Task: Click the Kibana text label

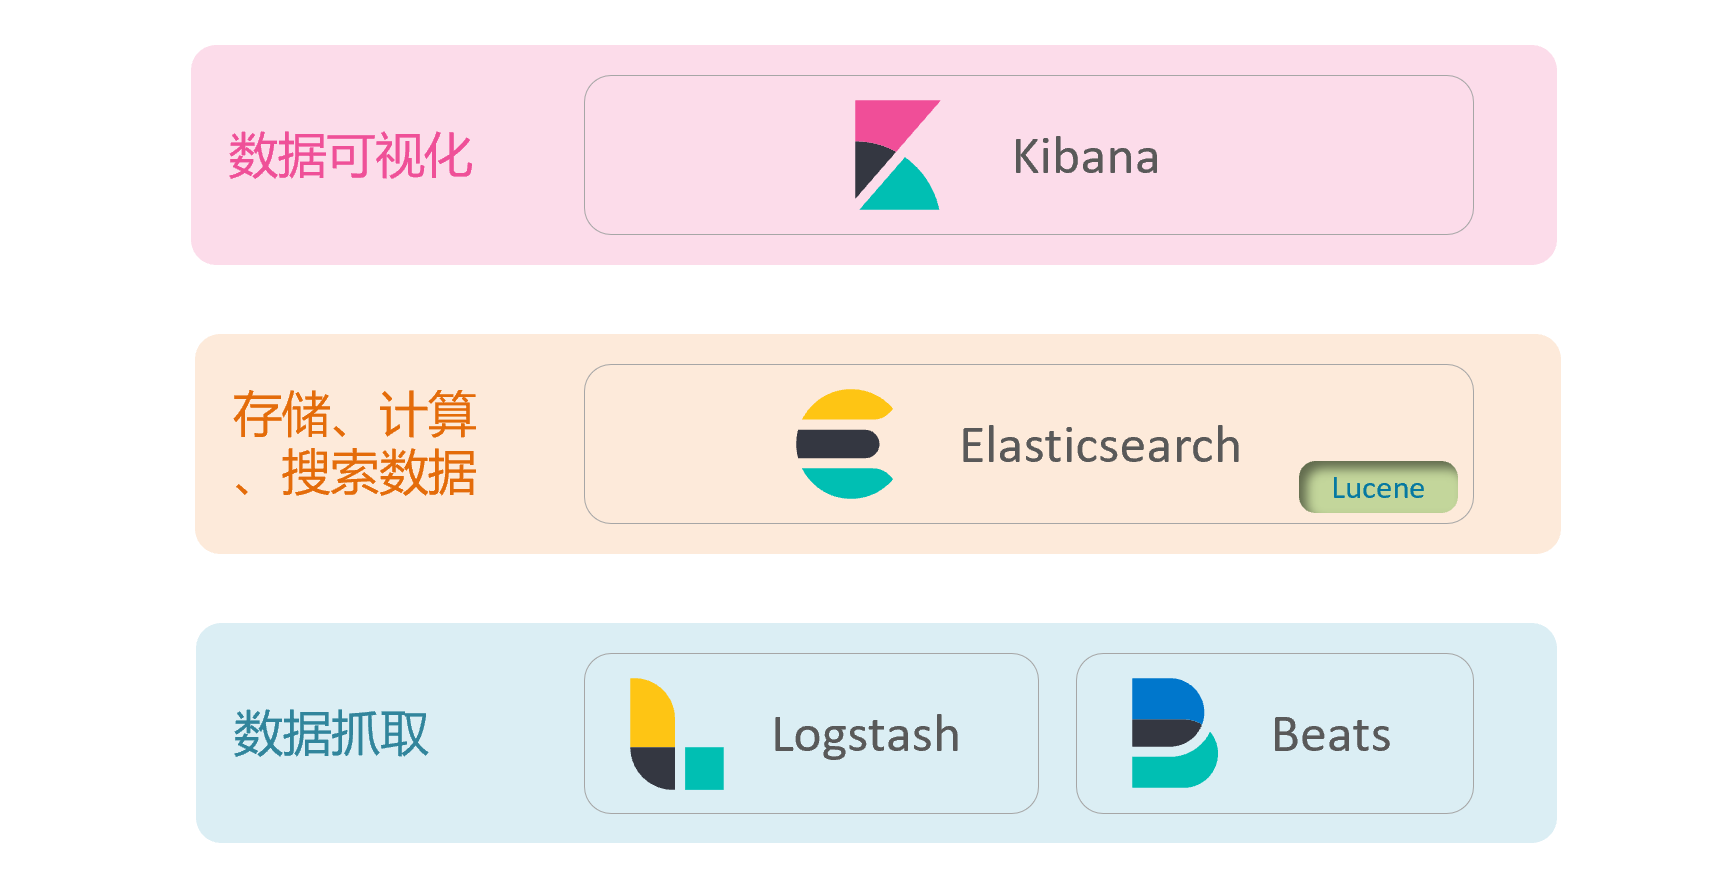Action: coord(1085,157)
